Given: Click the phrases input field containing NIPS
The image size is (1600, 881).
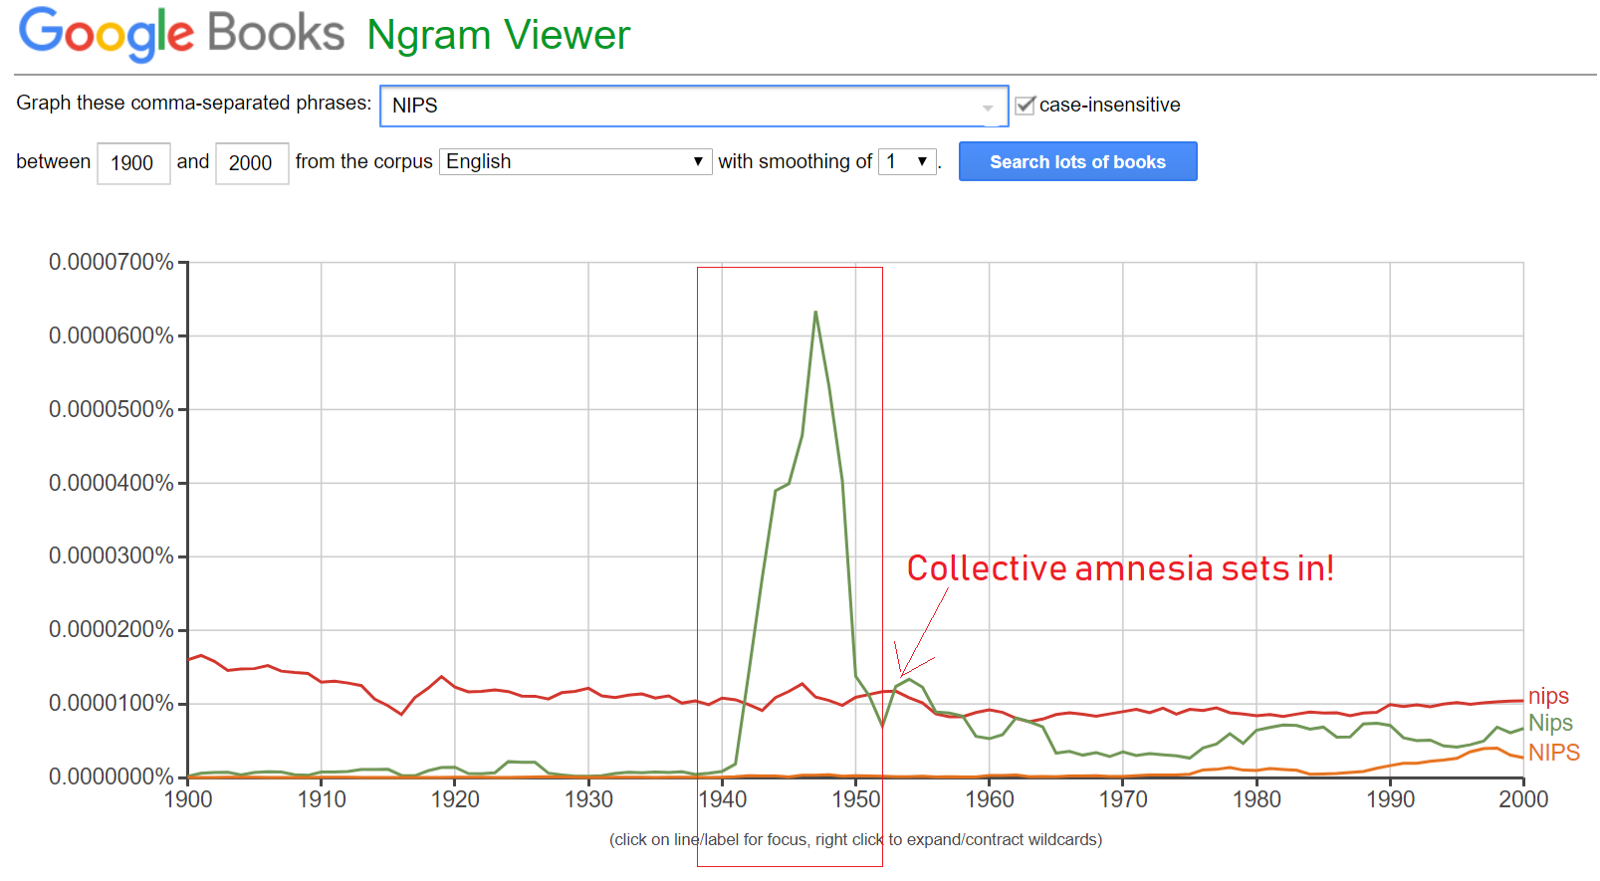Looking at the screenshot, I should click(x=680, y=106).
